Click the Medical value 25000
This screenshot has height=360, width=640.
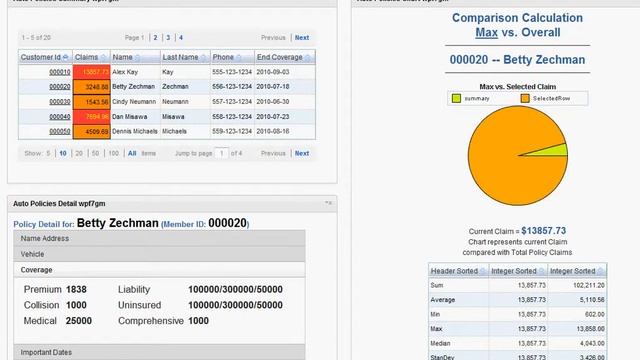[x=79, y=321]
